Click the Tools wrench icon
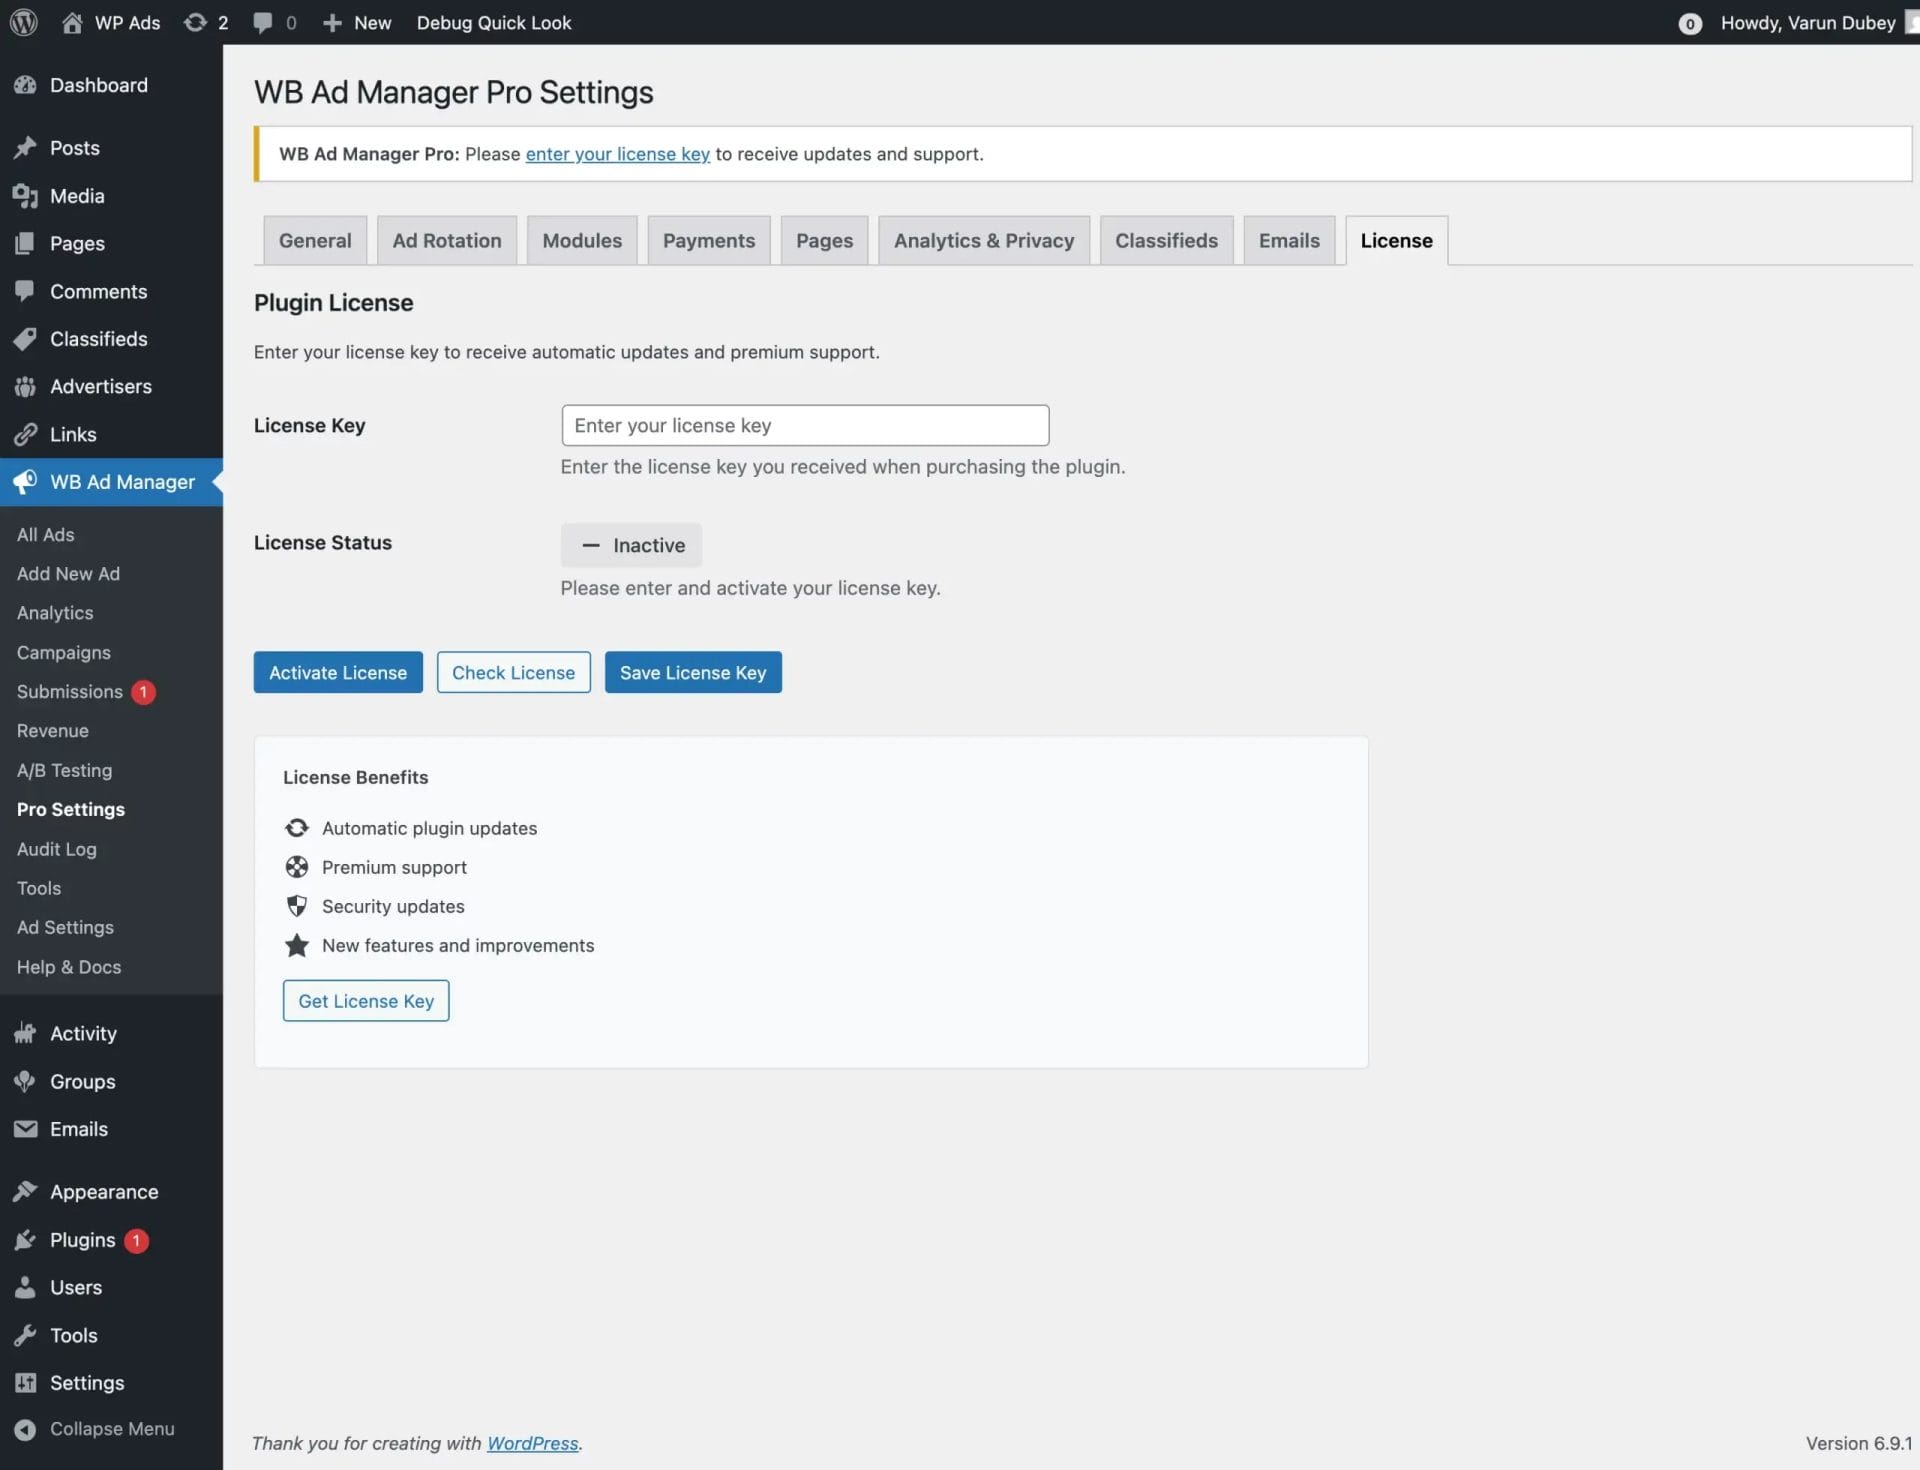This screenshot has height=1470, width=1920. pos(25,1335)
